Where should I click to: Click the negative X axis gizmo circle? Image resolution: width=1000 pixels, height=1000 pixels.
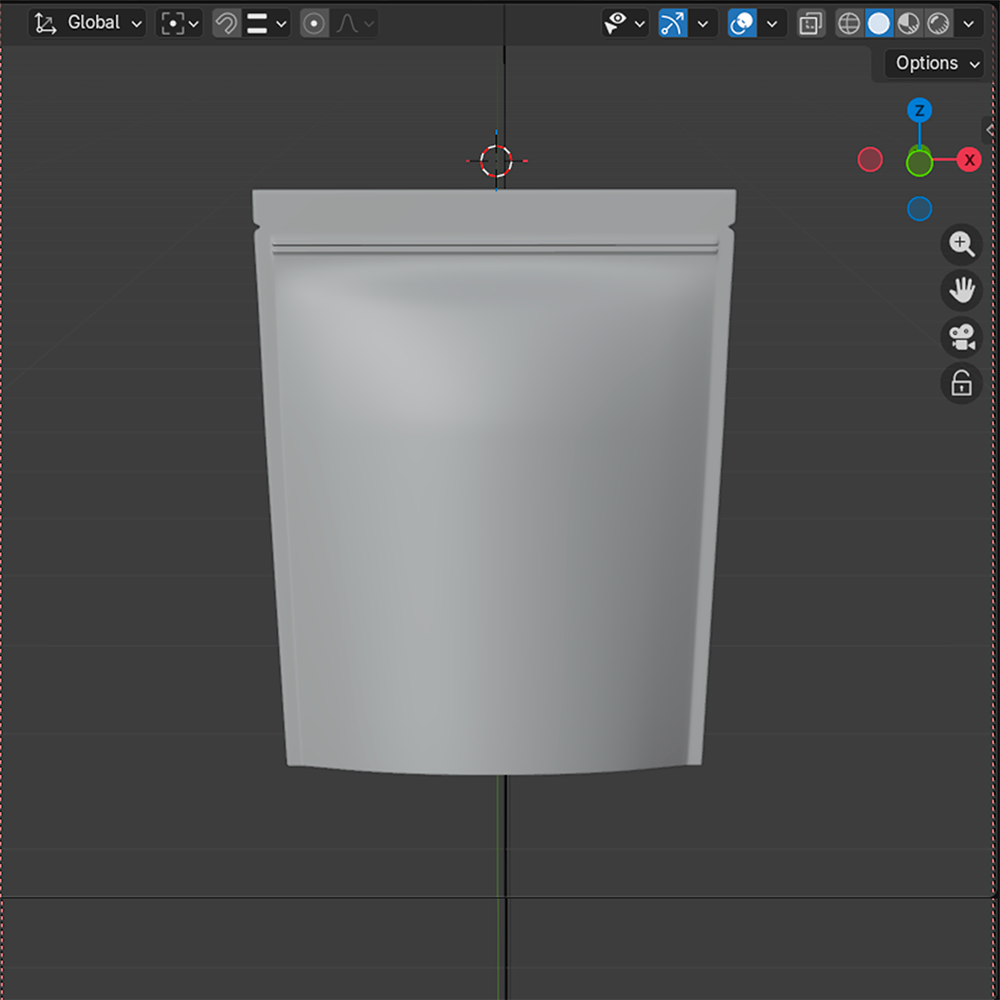870,159
